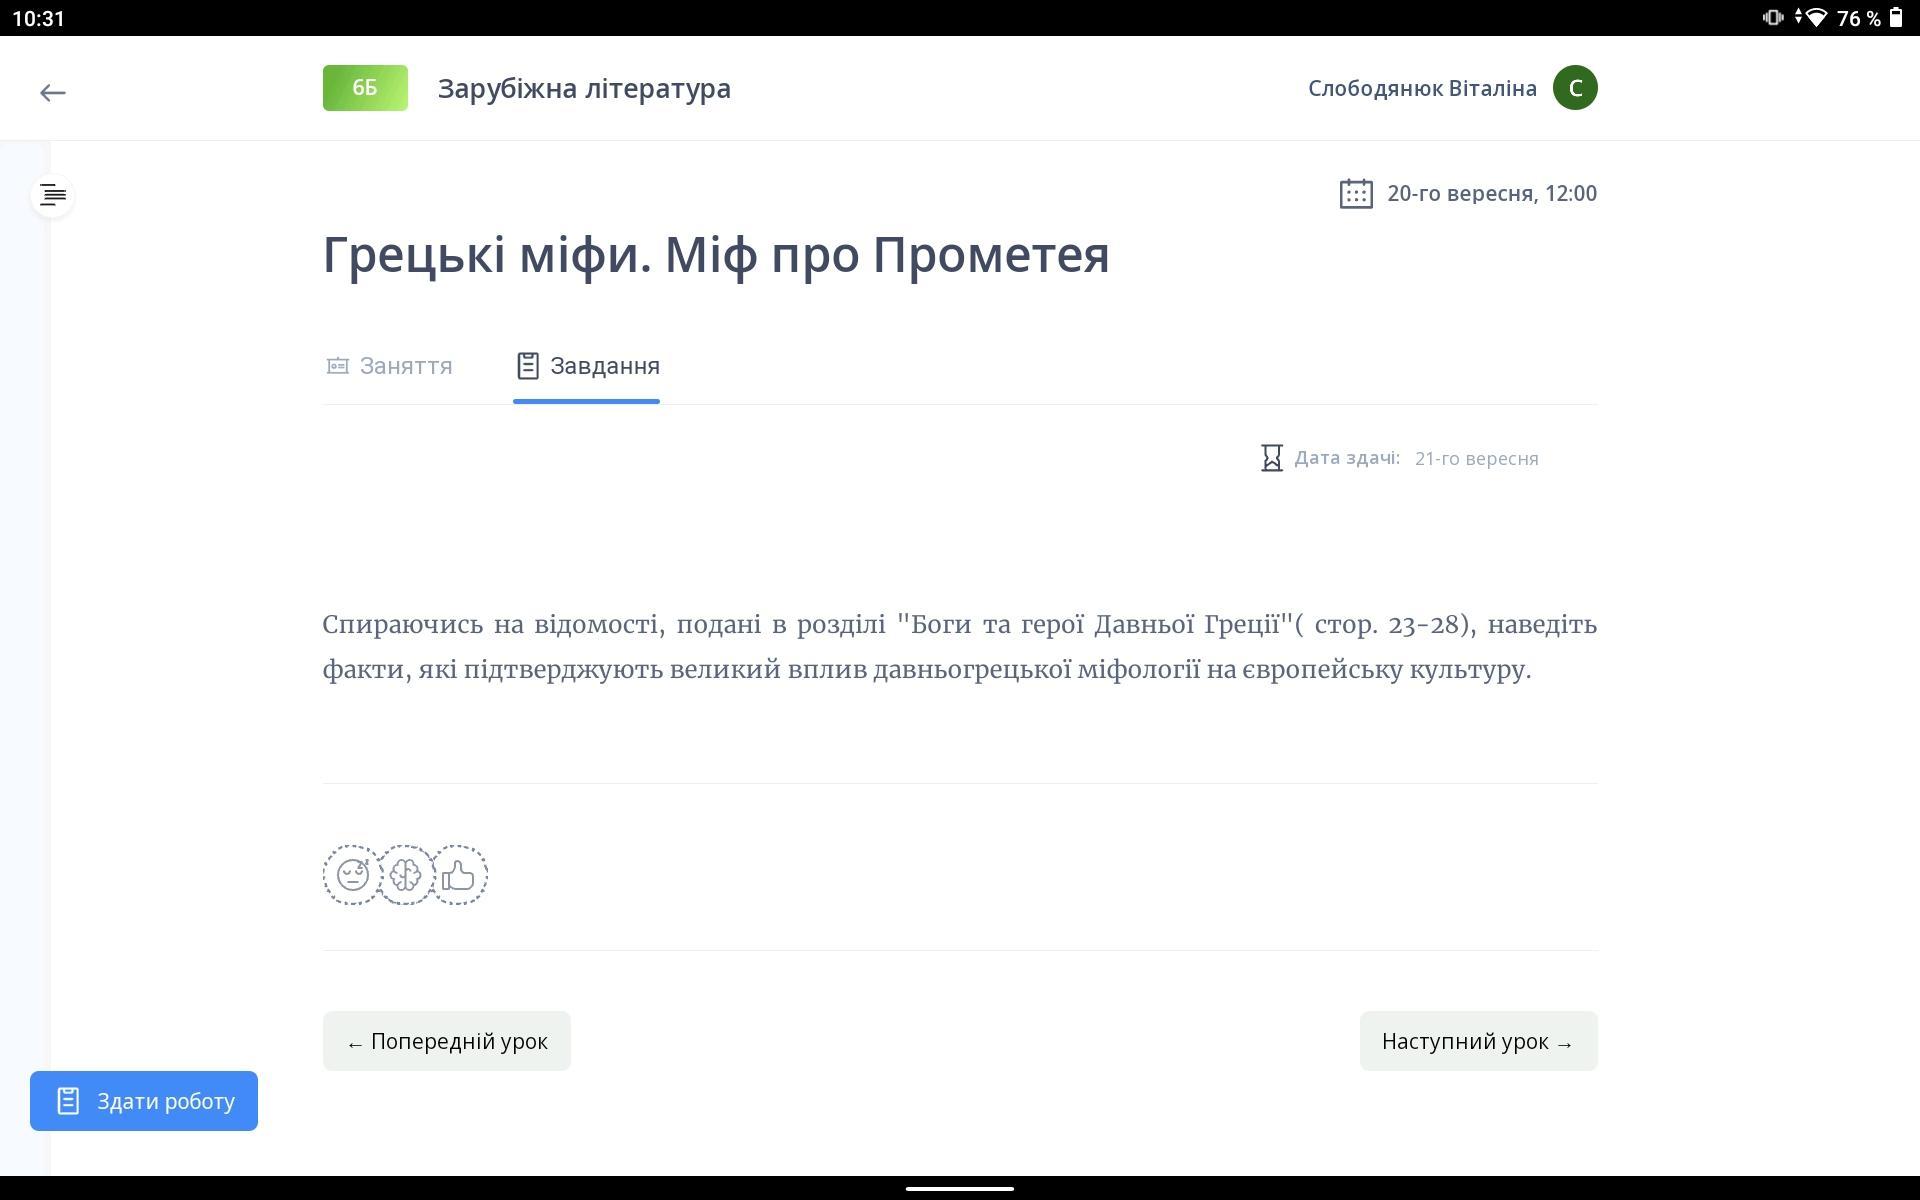Click the sleepy face reaction icon

click(352, 875)
